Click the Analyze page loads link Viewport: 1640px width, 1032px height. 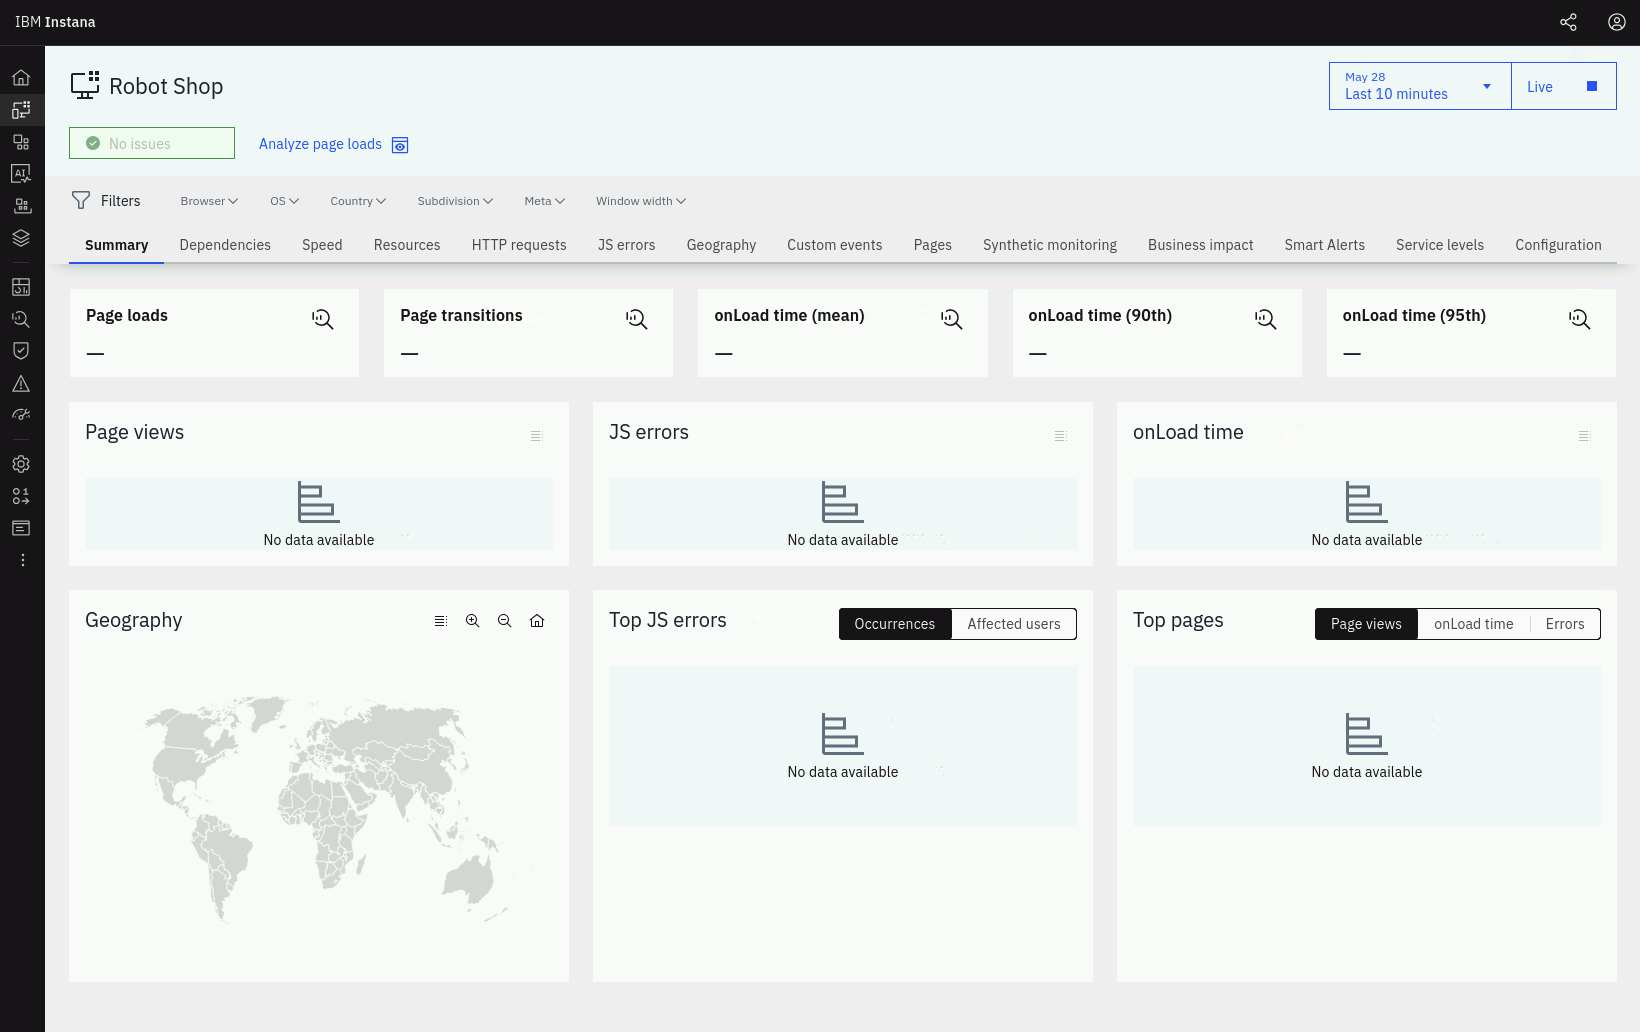pos(333,144)
